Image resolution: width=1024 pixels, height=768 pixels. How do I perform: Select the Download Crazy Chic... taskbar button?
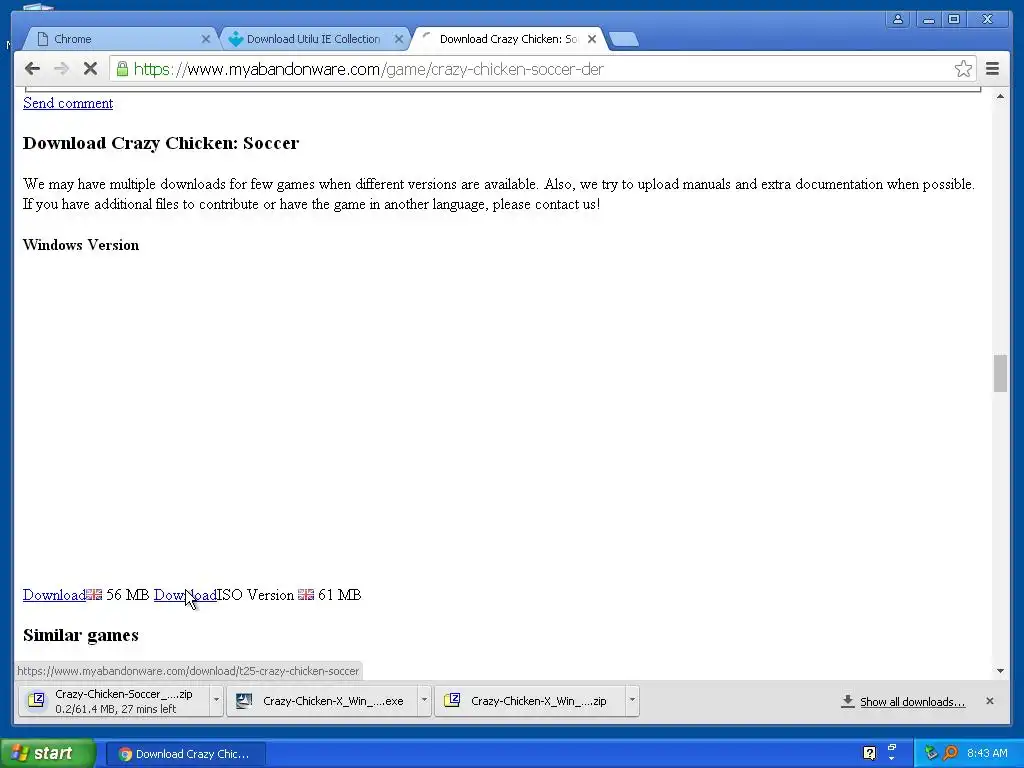tap(185, 754)
